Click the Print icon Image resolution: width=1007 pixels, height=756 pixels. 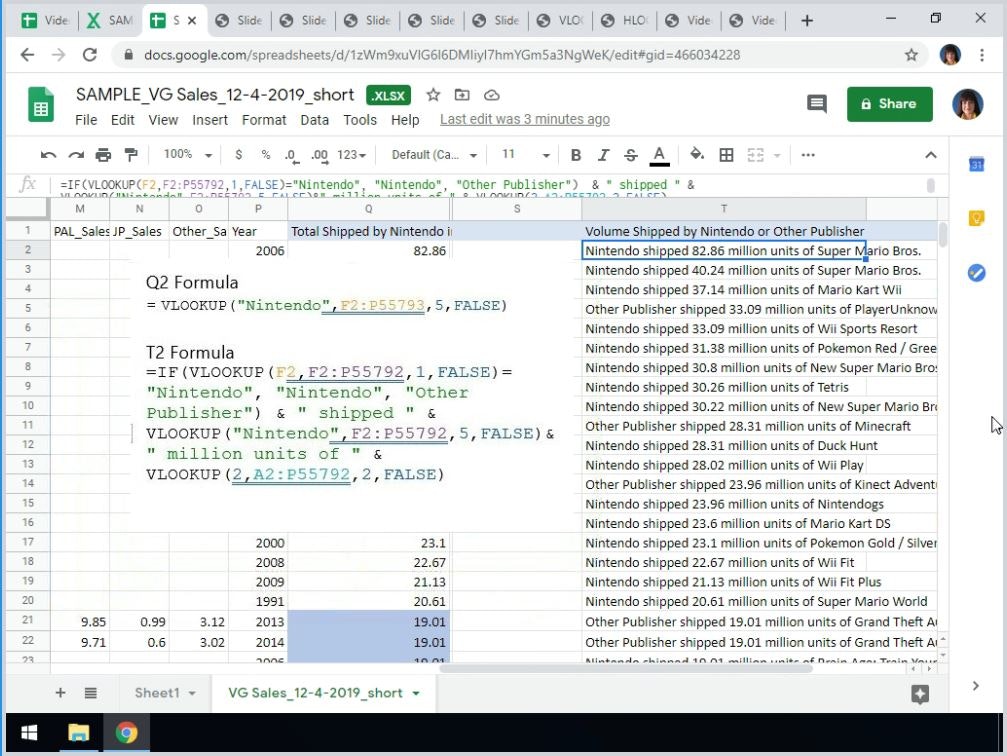tap(103, 155)
